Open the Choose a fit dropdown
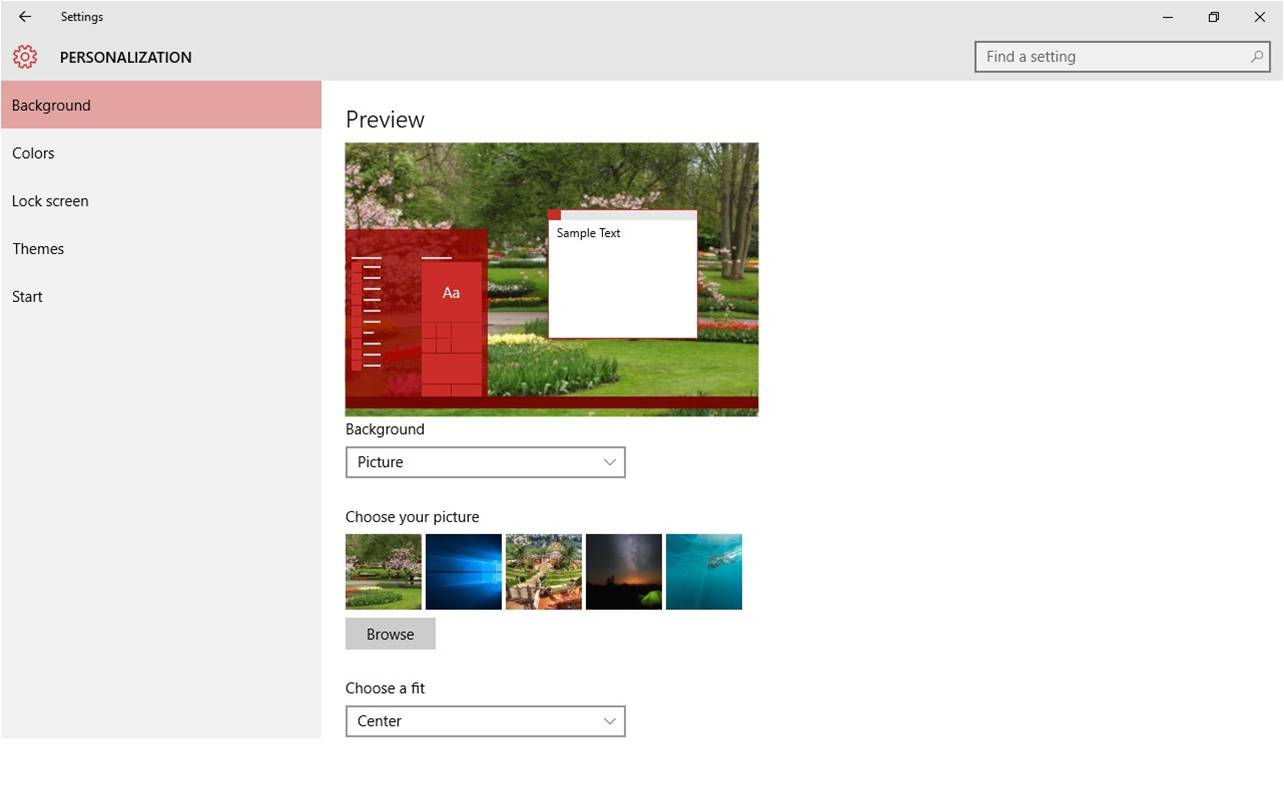The height and width of the screenshot is (799, 1284). (x=485, y=721)
